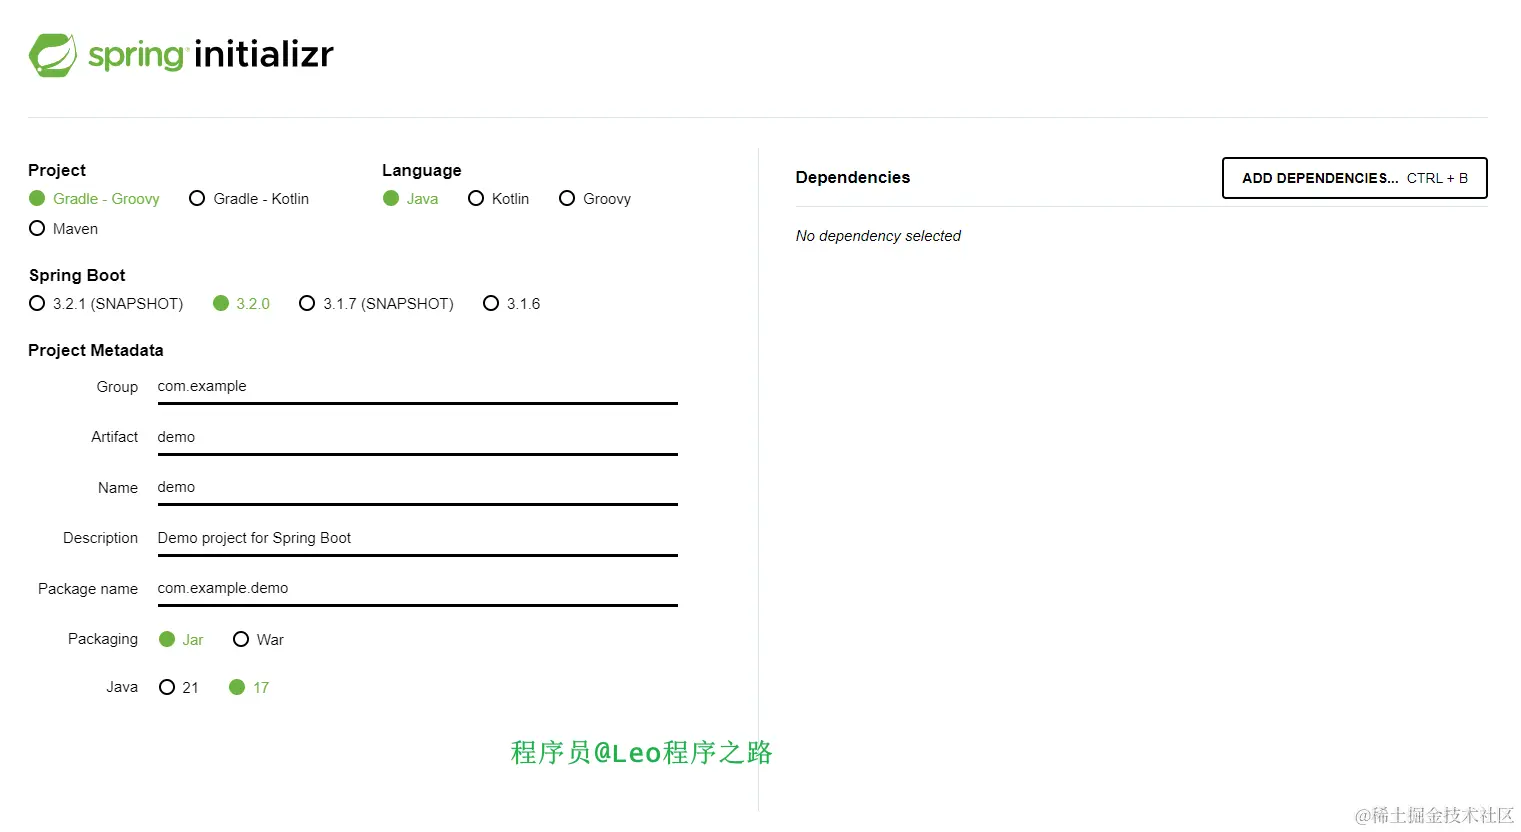Open the Add Dependencies dialog
Viewport: 1521px width, 832px height.
tap(1355, 178)
